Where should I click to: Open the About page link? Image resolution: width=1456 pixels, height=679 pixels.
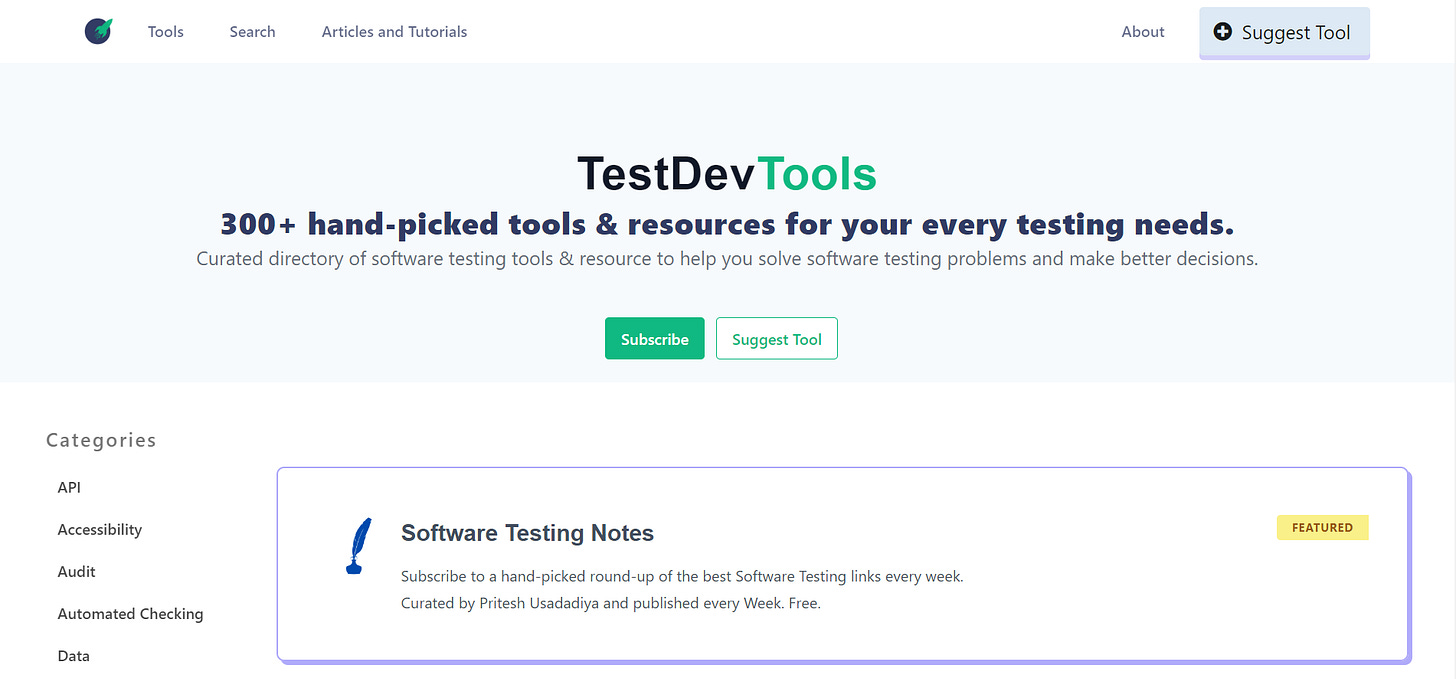tap(1143, 32)
